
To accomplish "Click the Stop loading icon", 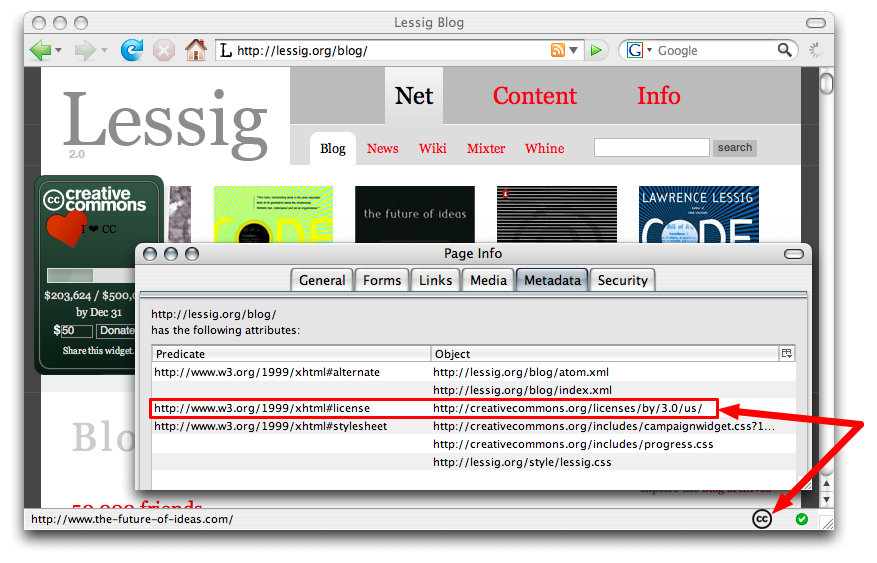I will pos(164,50).
